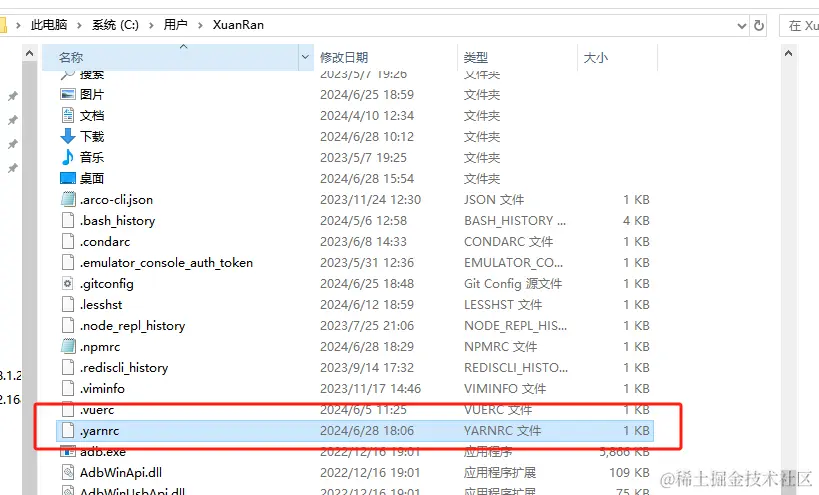Screen dimensions: 819x495
Task: Click the Documents (文档) folder icon
Action: pyautogui.click(x=68, y=115)
